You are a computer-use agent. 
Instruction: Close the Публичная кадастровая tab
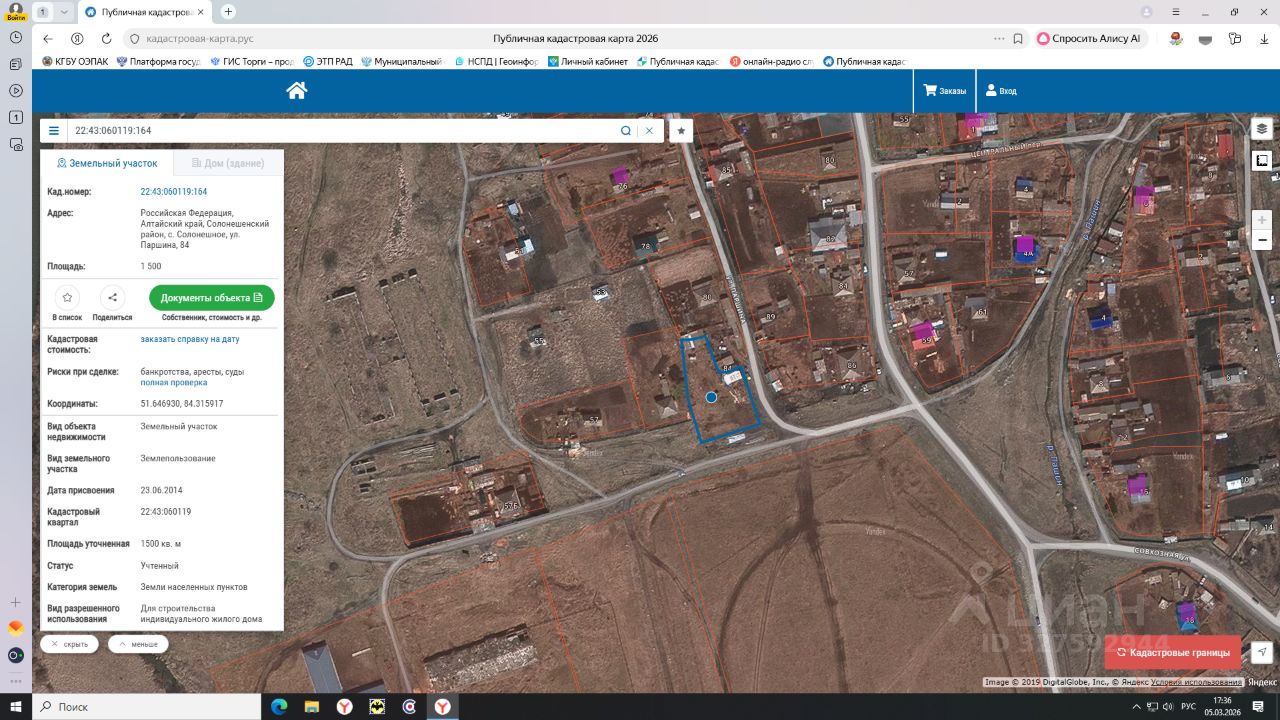pyautogui.click(x=202, y=12)
